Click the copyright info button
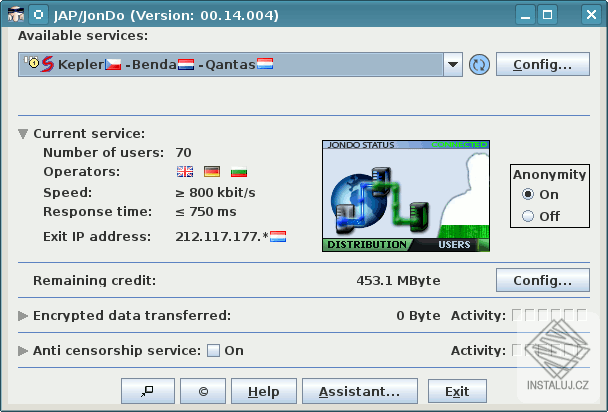This screenshot has width=608, height=412. 203,391
